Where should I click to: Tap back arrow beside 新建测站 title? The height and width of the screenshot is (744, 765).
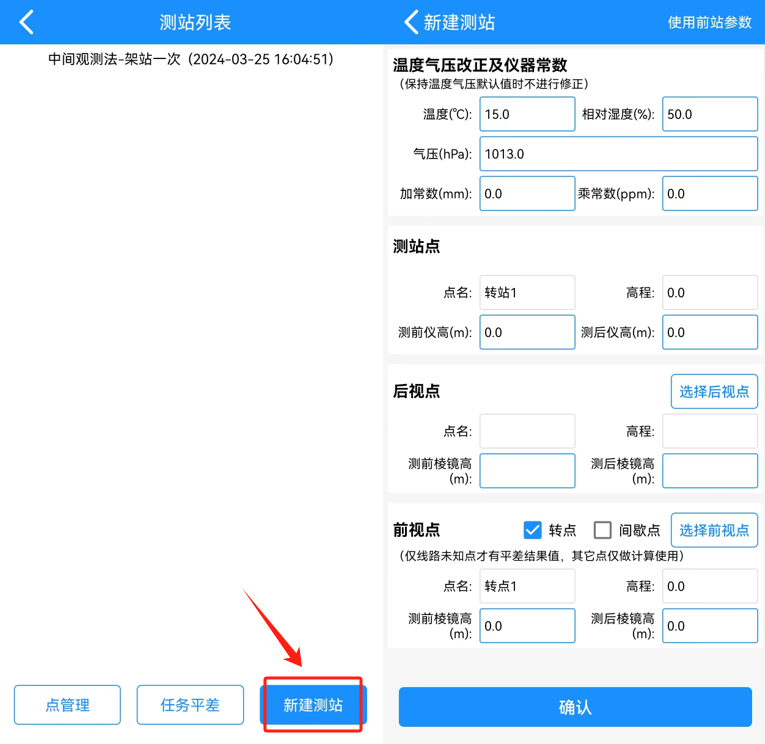point(411,22)
